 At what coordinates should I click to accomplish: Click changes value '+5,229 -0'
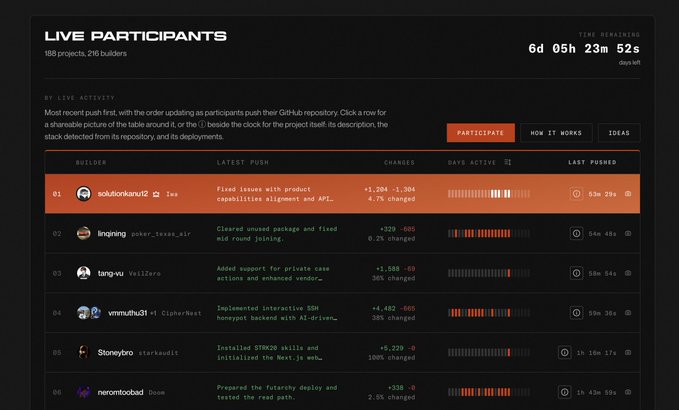(x=398, y=348)
